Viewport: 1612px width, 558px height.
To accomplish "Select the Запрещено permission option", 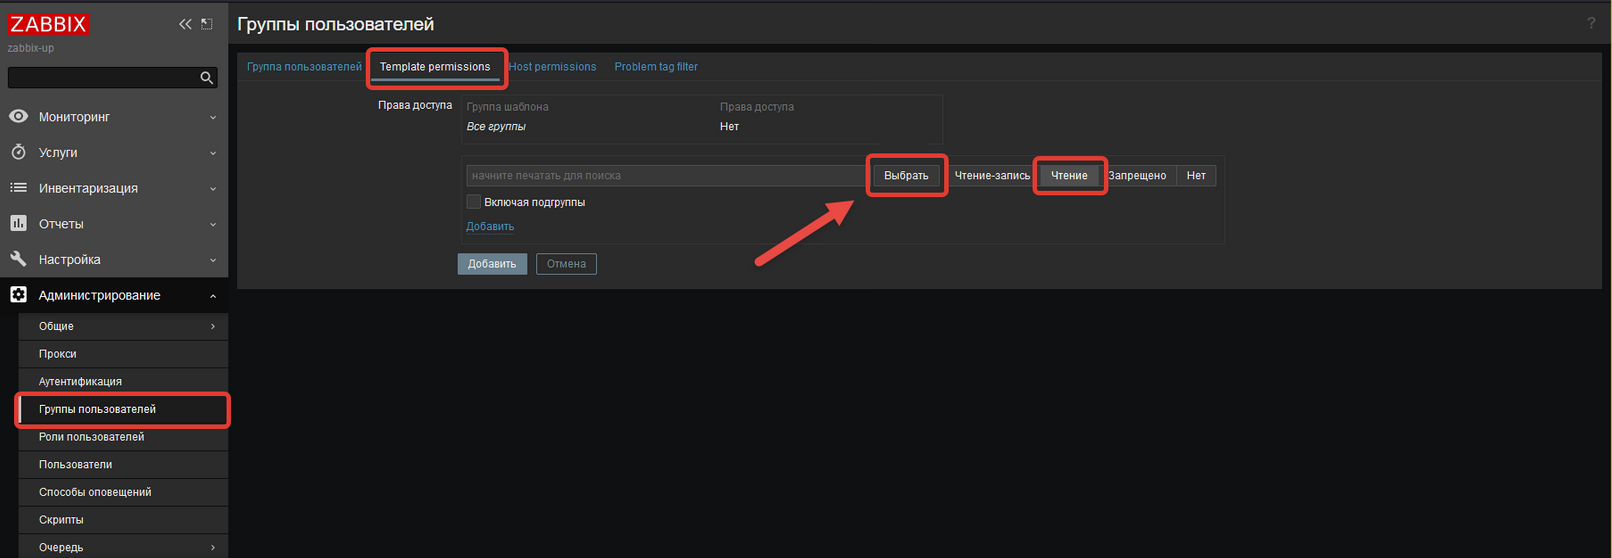I will click(x=1137, y=176).
